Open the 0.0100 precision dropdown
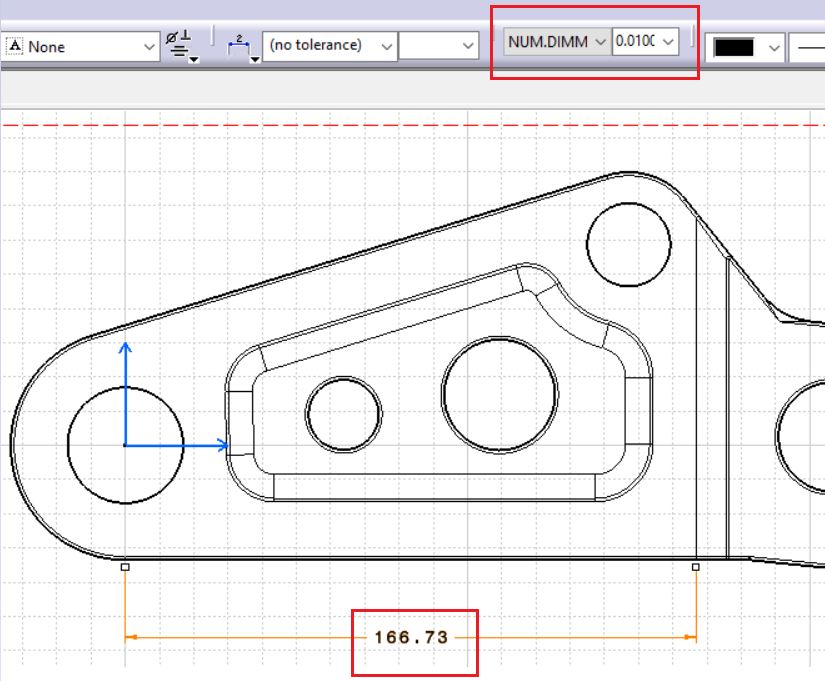The image size is (825, 681). pyautogui.click(x=668, y=42)
